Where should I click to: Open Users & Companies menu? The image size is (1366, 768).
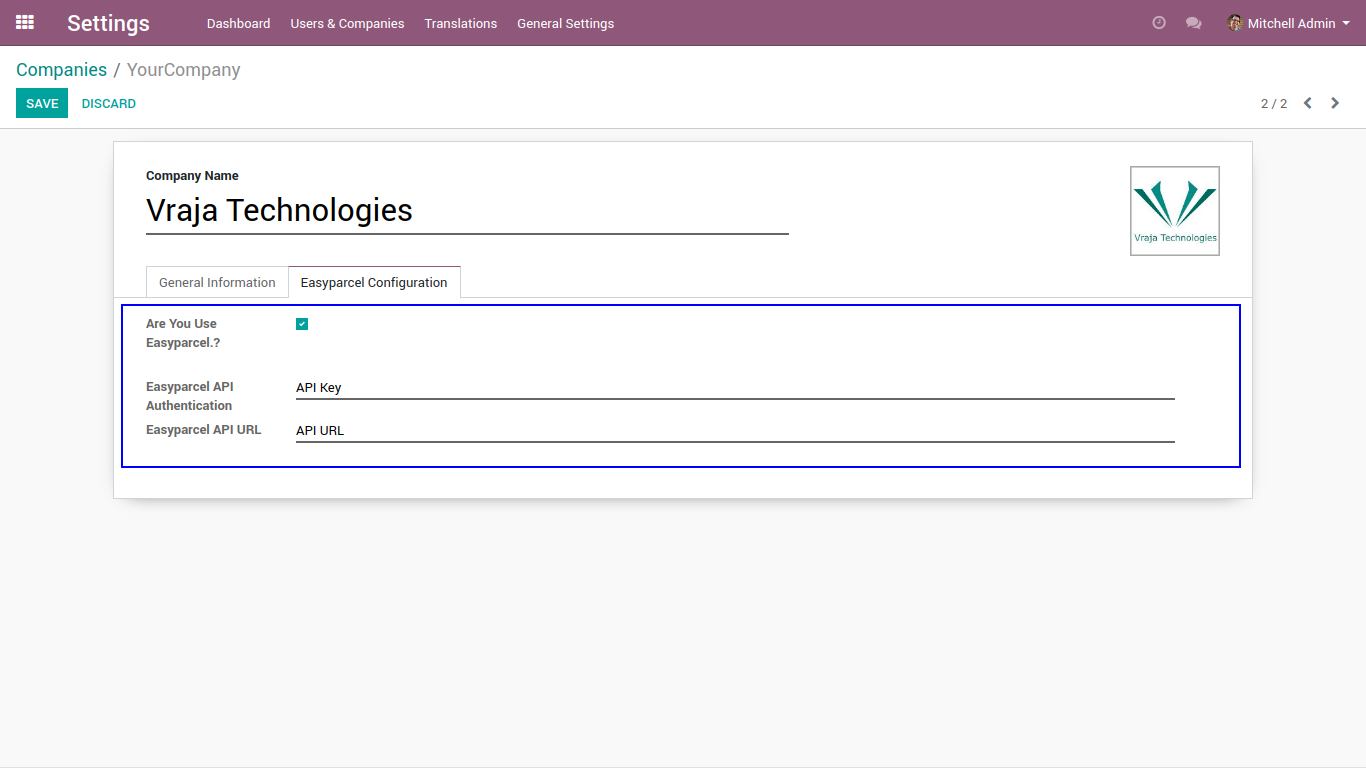tap(347, 23)
